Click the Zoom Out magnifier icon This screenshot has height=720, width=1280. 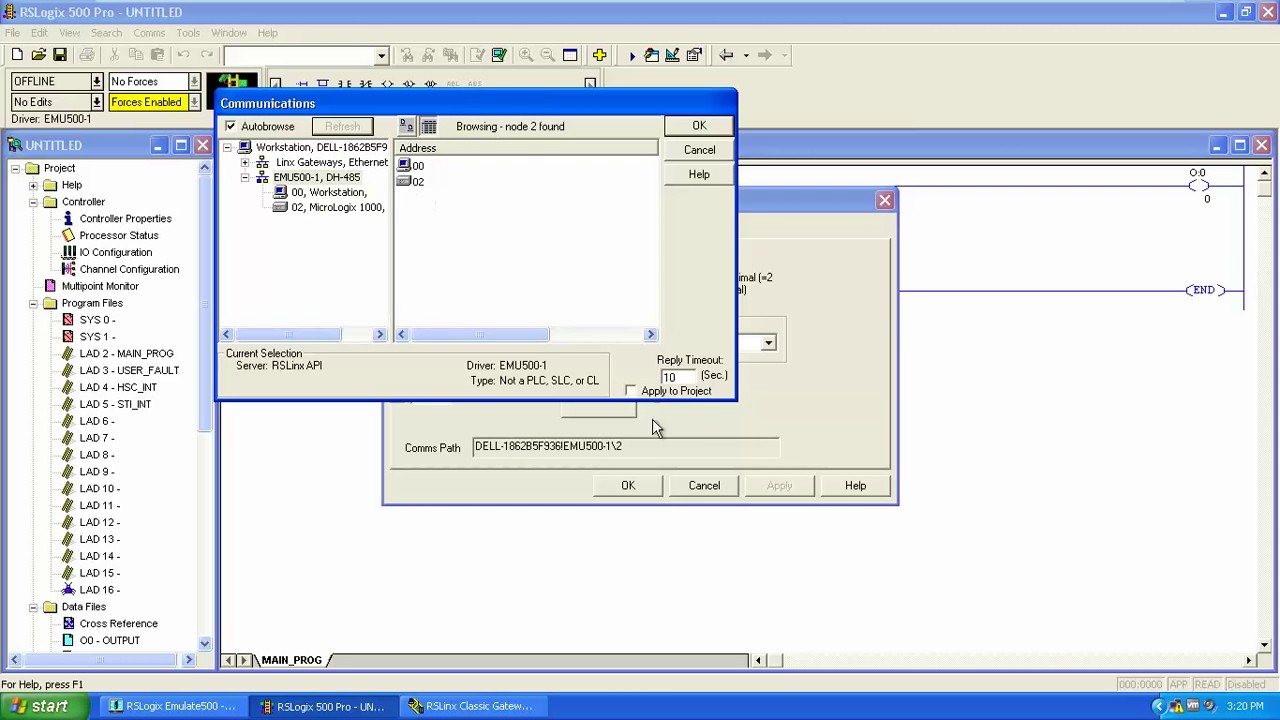coord(547,55)
